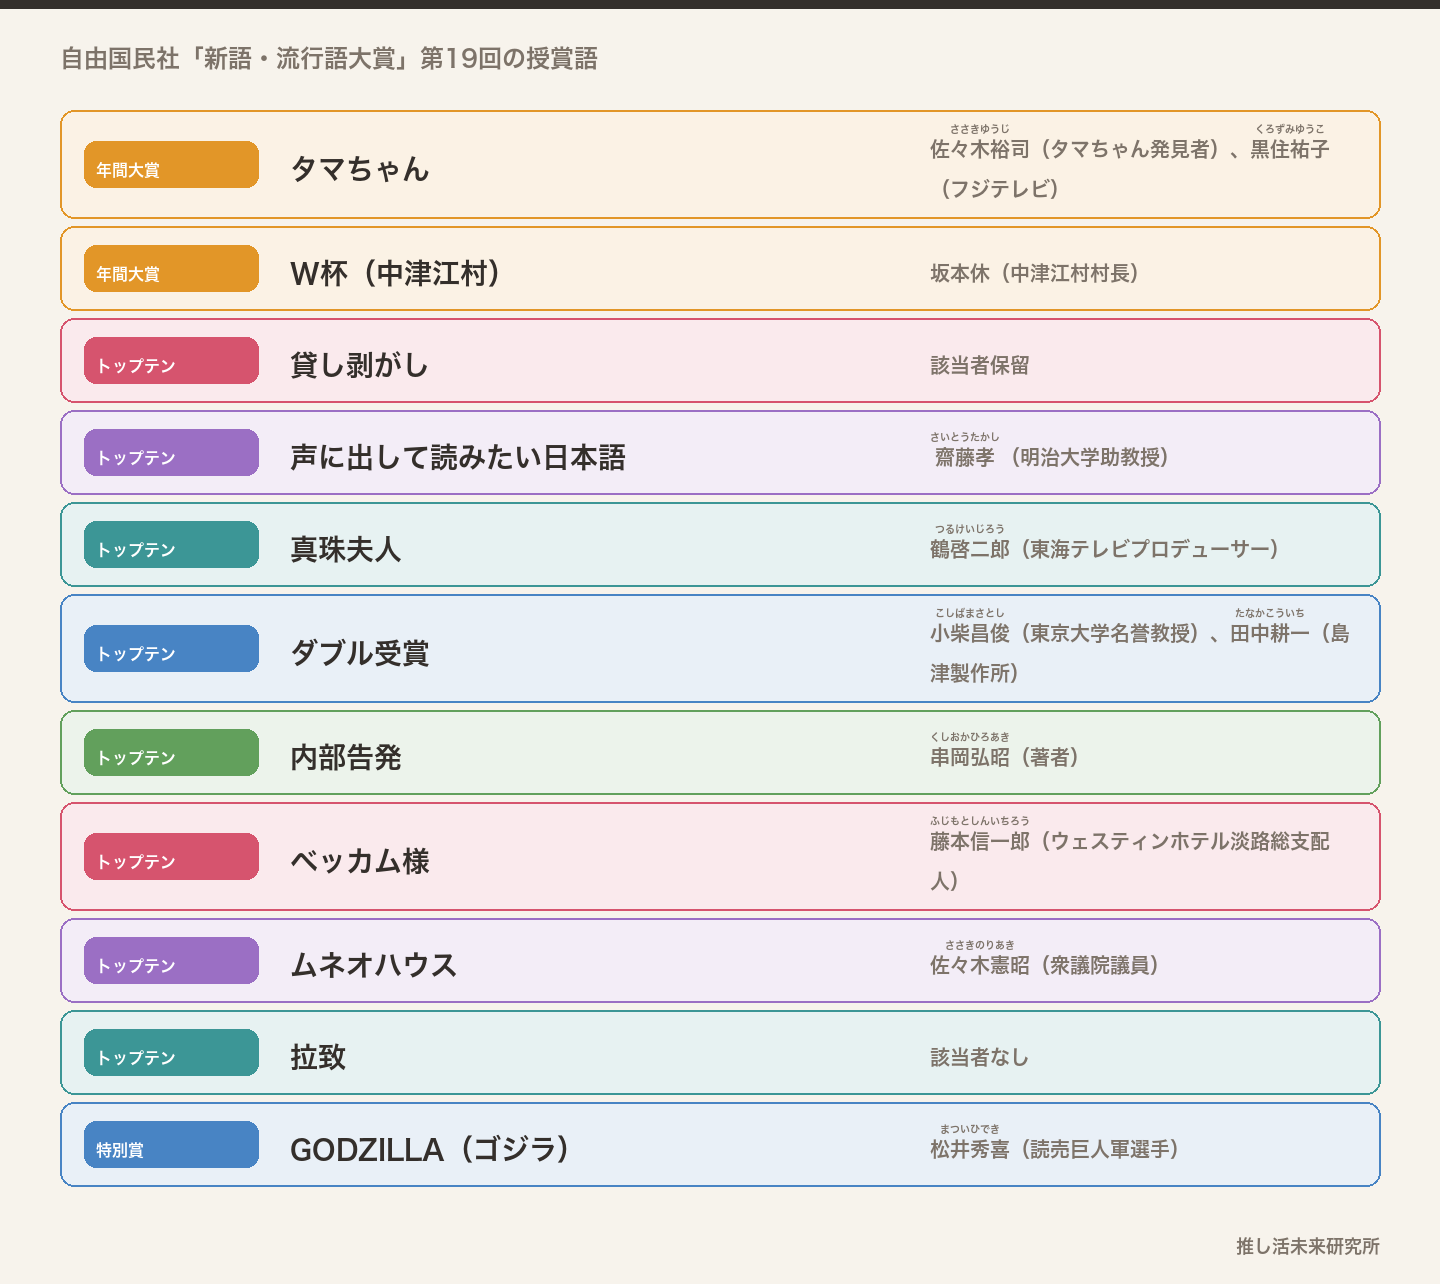Click recipient 串岡弘昭（著者）

(1007, 757)
